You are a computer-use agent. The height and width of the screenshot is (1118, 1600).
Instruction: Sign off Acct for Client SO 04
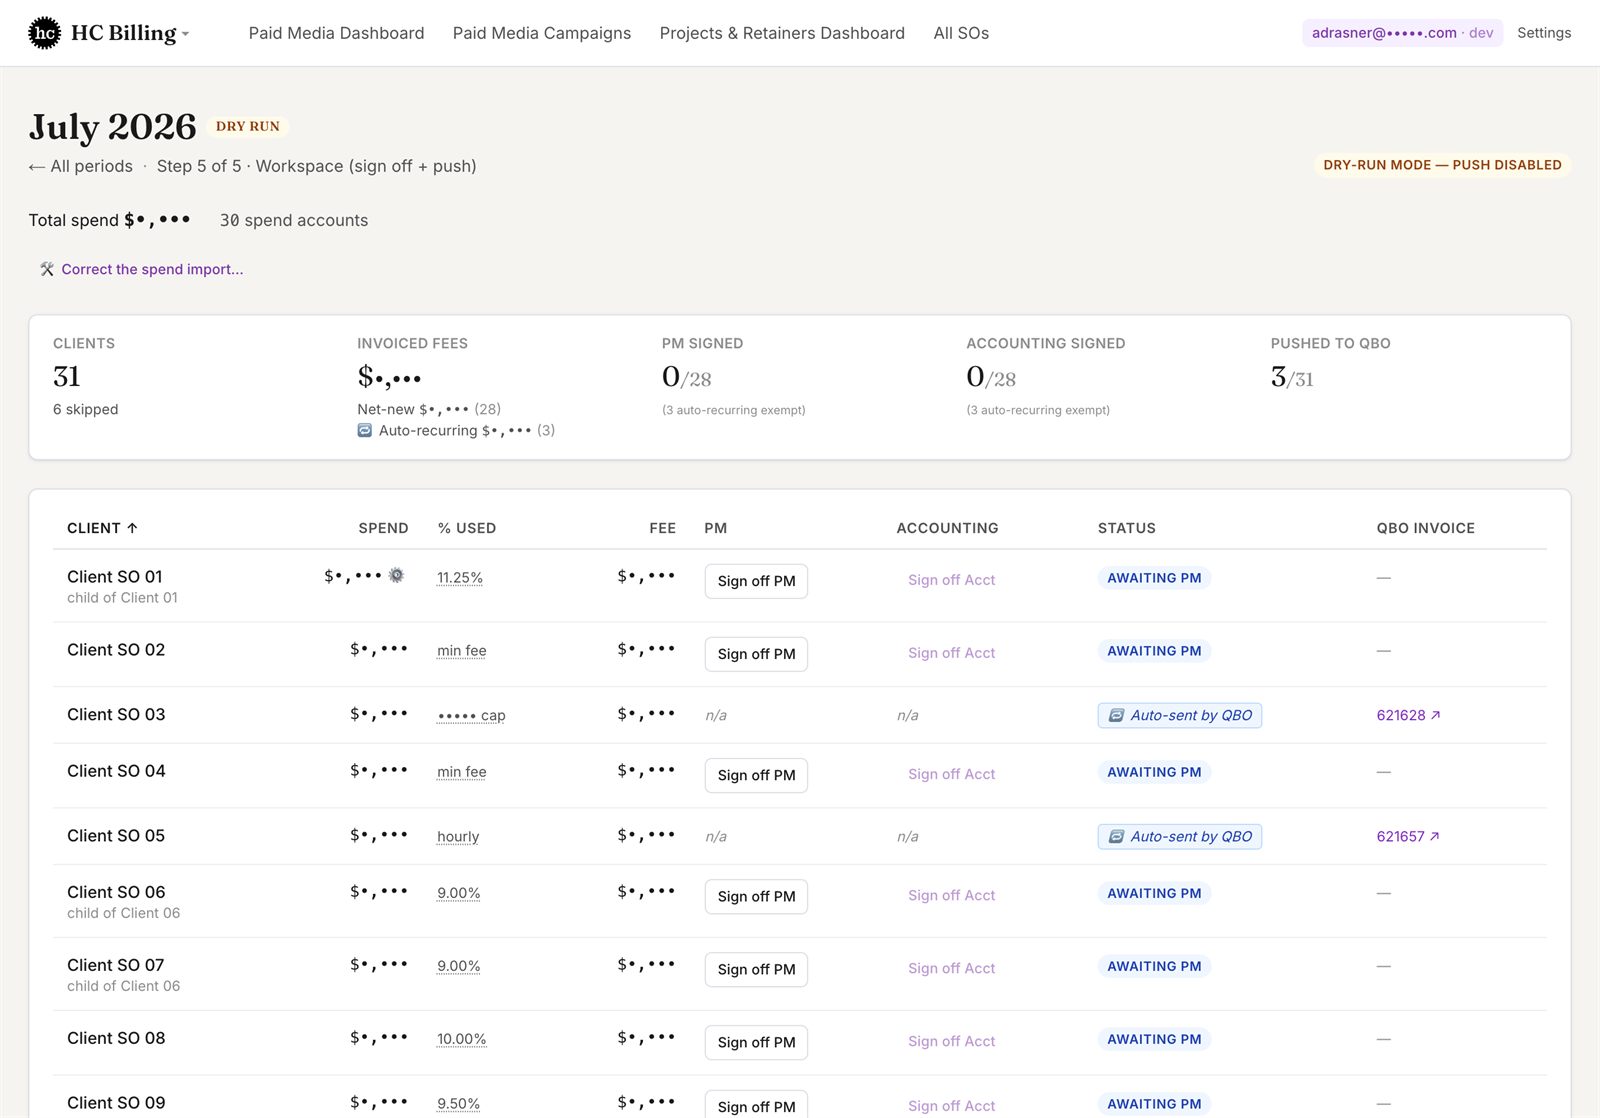(x=951, y=774)
